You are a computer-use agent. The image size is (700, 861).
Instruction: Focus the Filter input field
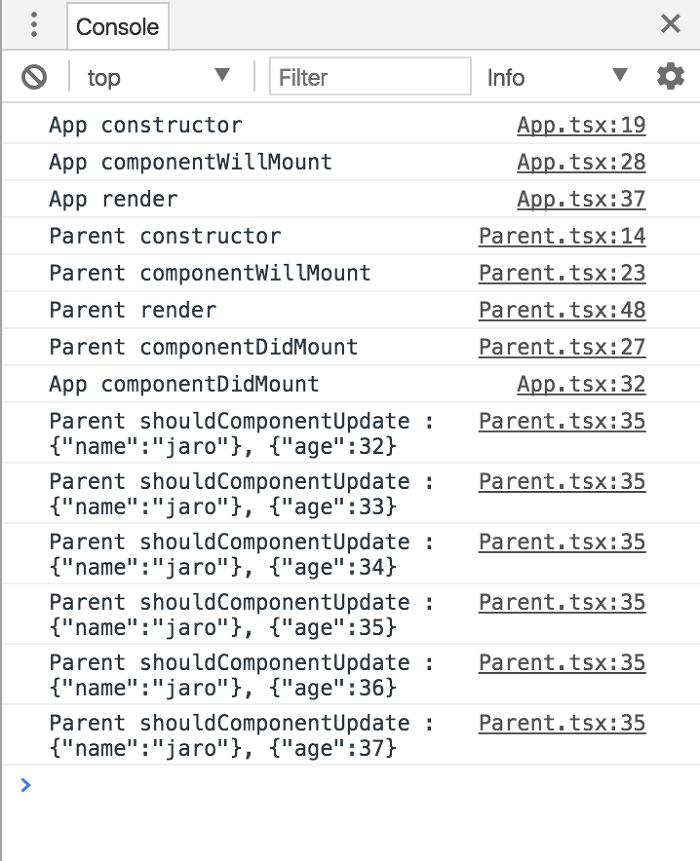(370, 77)
